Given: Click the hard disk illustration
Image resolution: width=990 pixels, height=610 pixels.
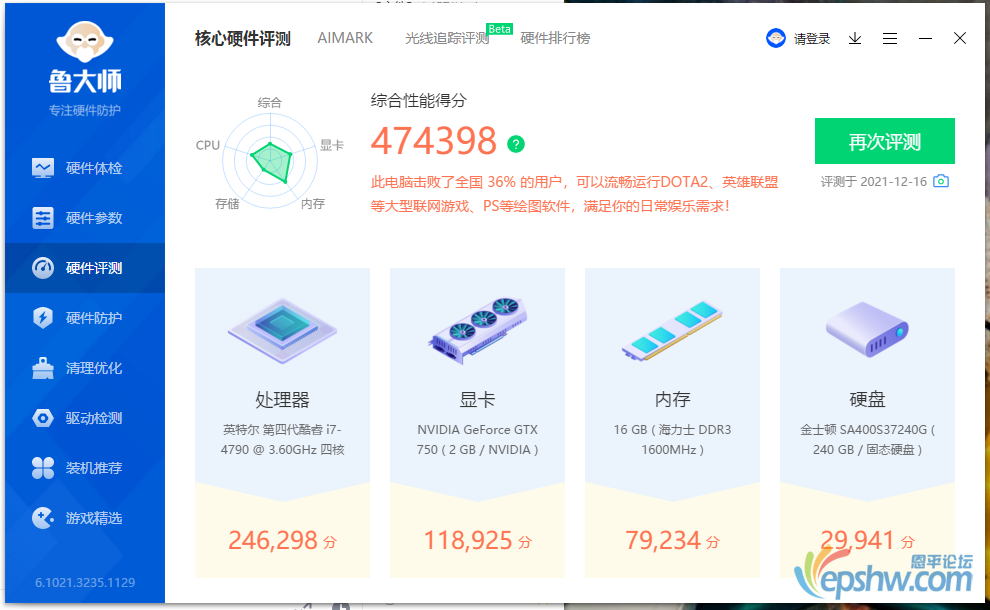Looking at the screenshot, I should (x=867, y=329).
